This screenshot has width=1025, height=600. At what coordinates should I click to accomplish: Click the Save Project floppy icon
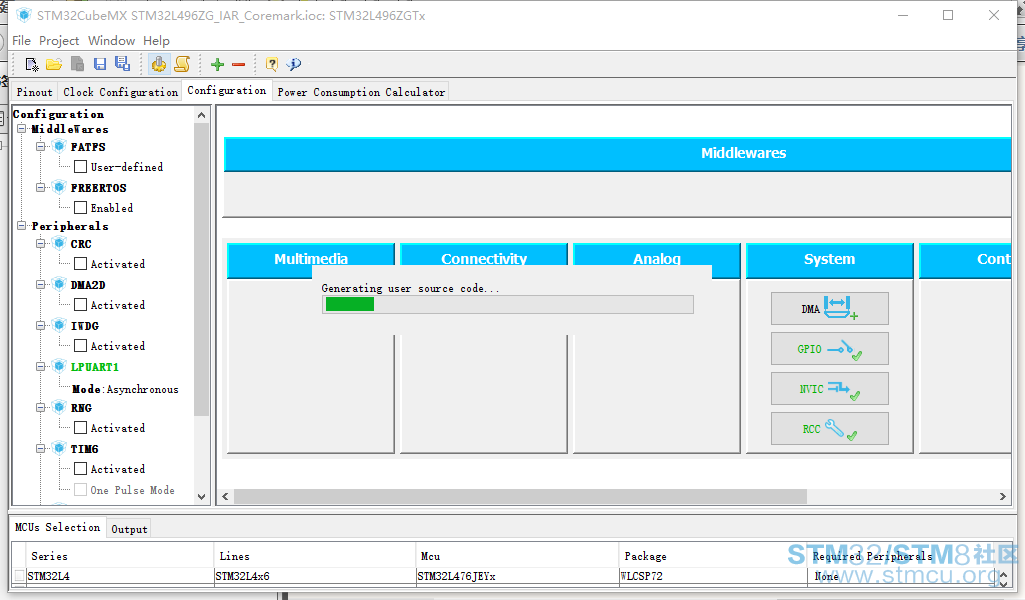[x=99, y=64]
